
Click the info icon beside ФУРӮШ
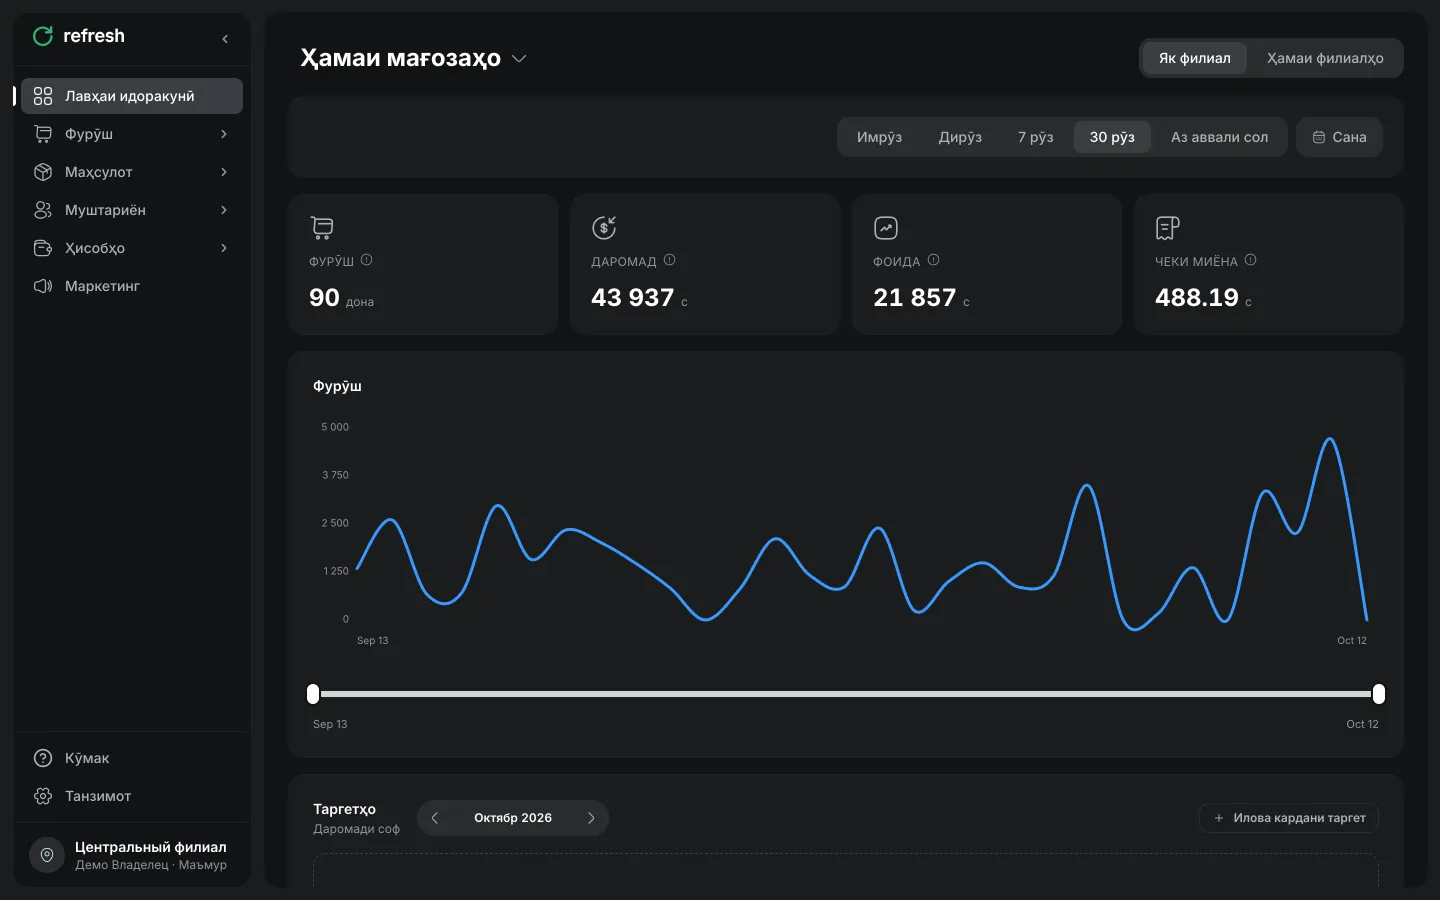click(367, 260)
